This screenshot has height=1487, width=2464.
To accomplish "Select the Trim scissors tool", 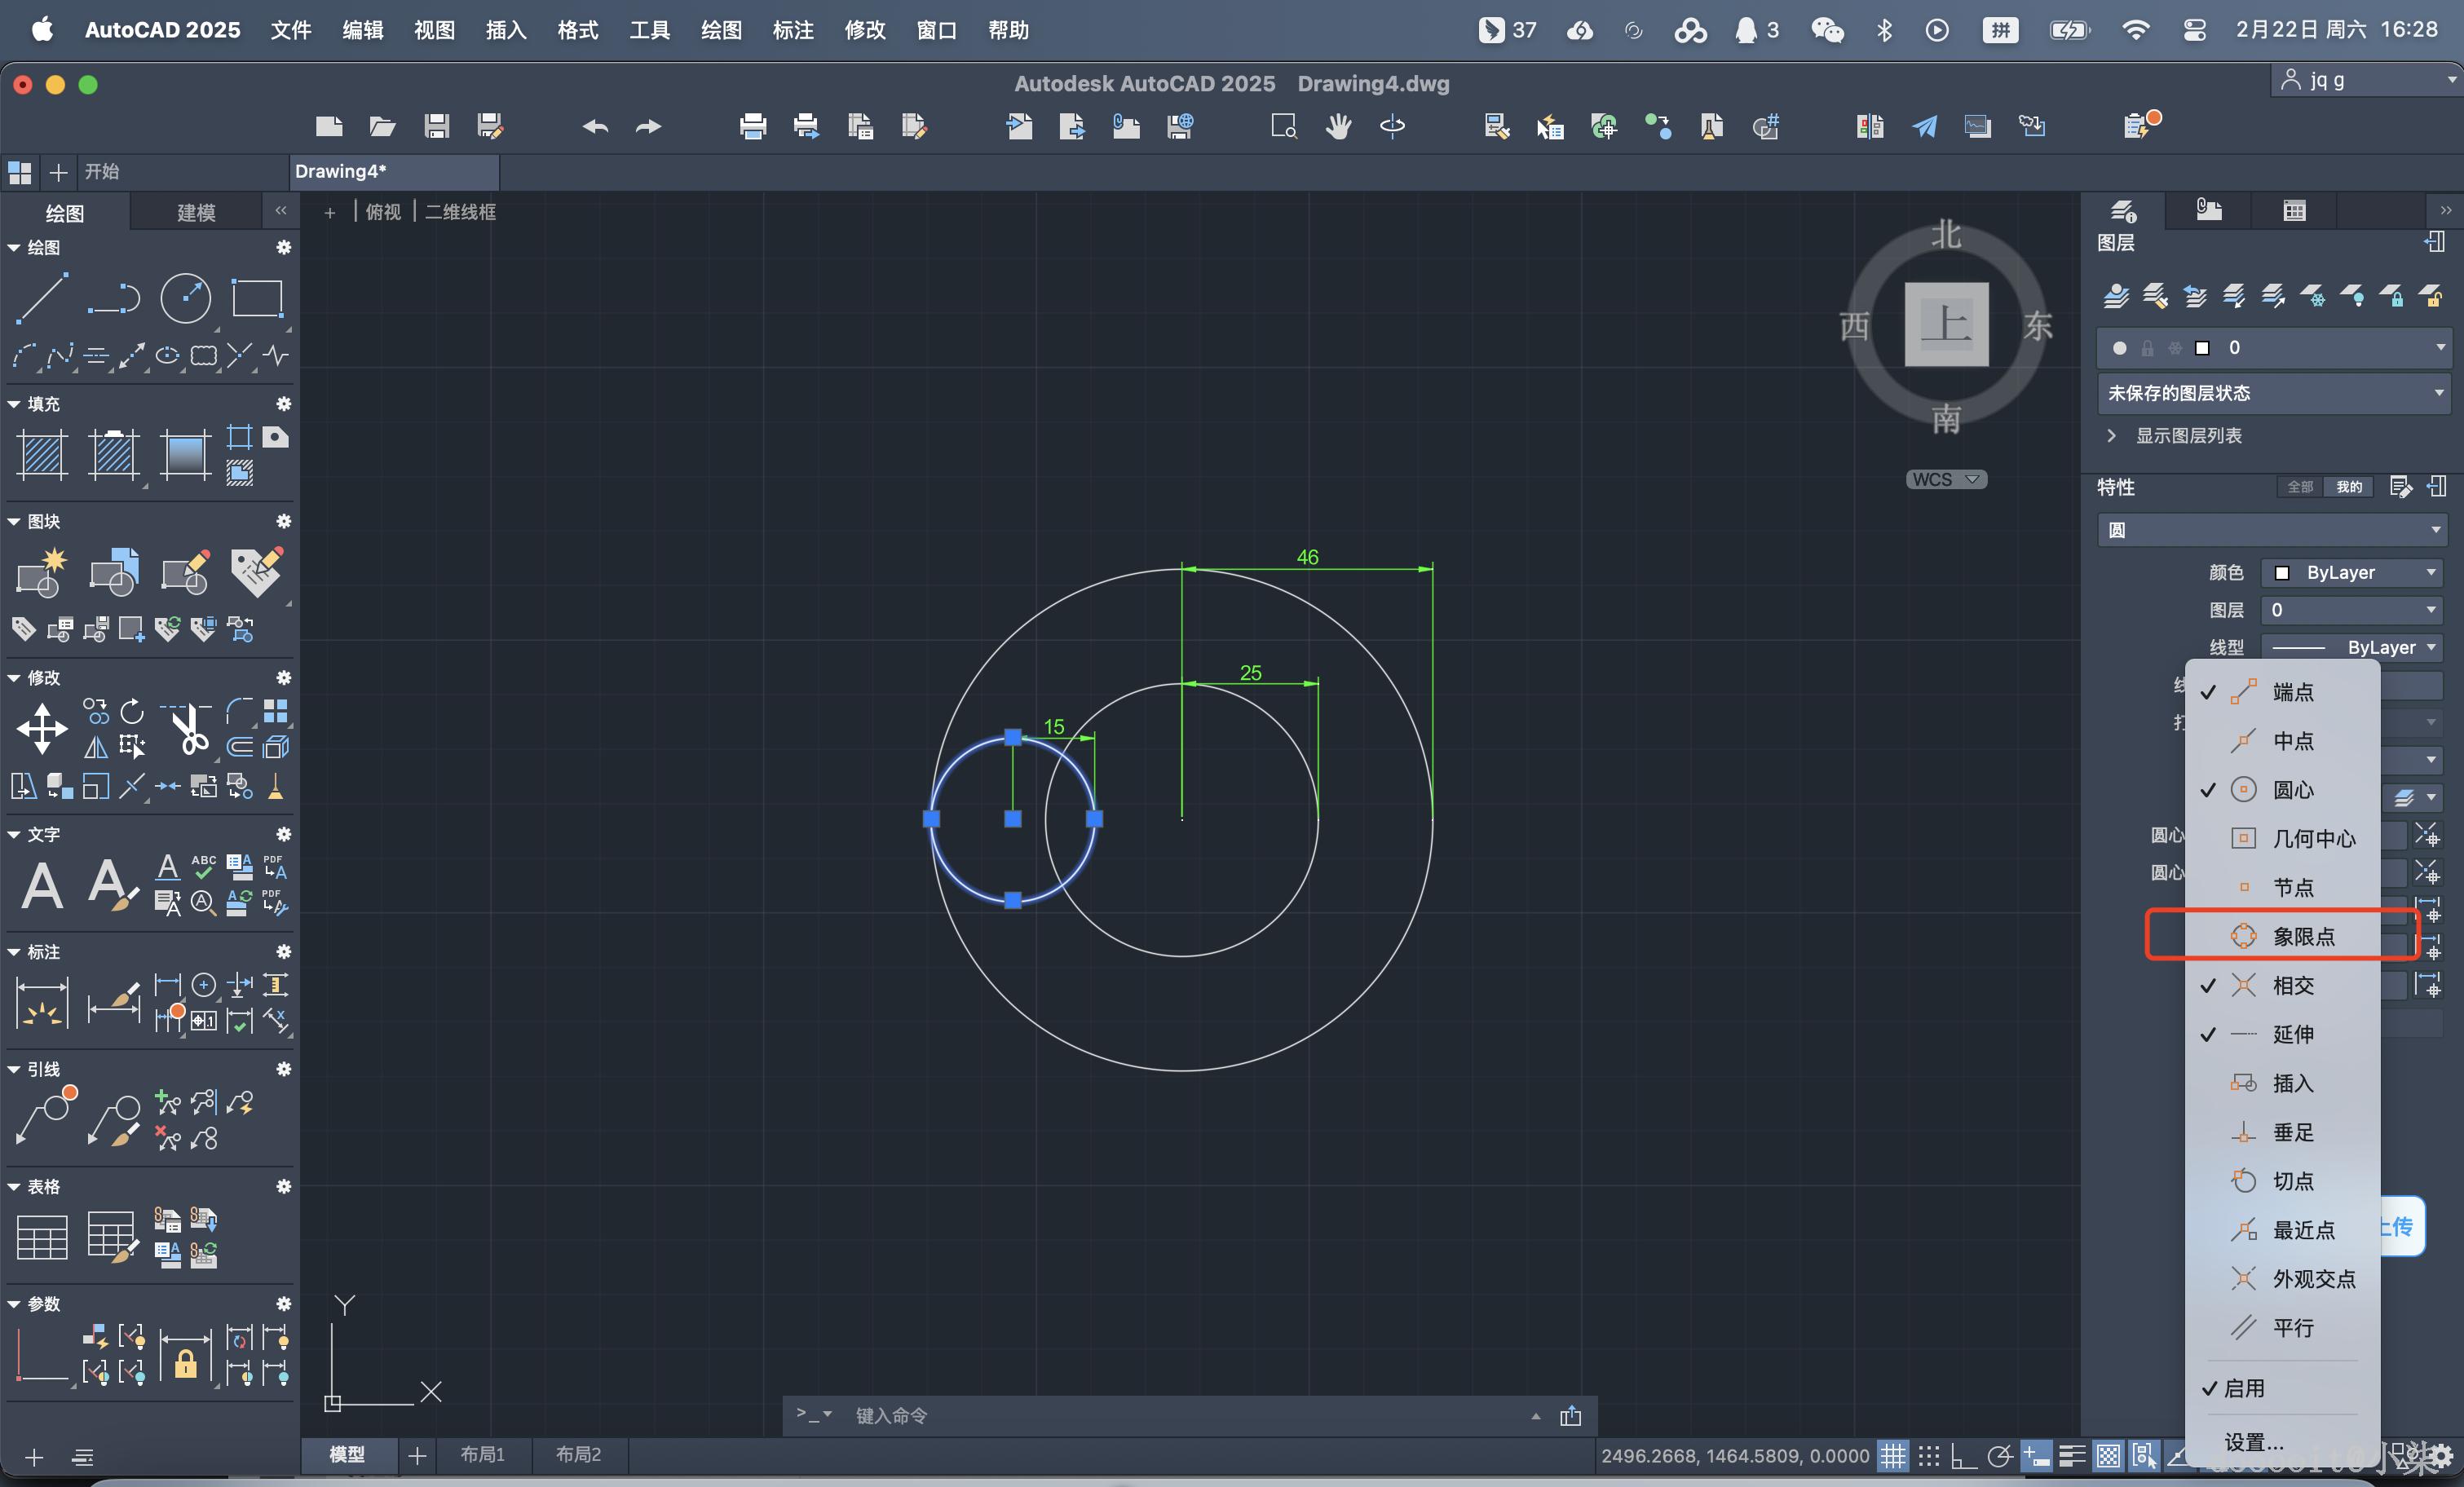I will point(188,728).
